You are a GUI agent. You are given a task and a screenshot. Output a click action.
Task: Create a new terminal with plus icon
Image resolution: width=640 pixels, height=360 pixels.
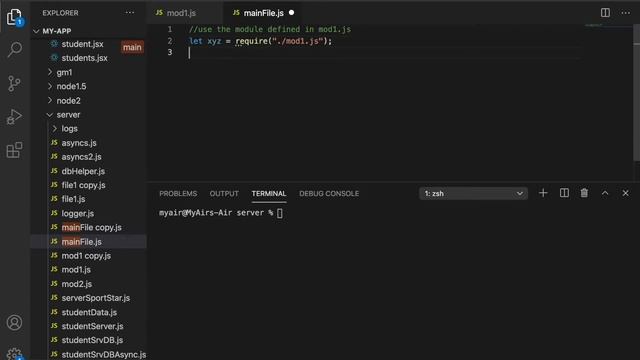click(x=543, y=193)
